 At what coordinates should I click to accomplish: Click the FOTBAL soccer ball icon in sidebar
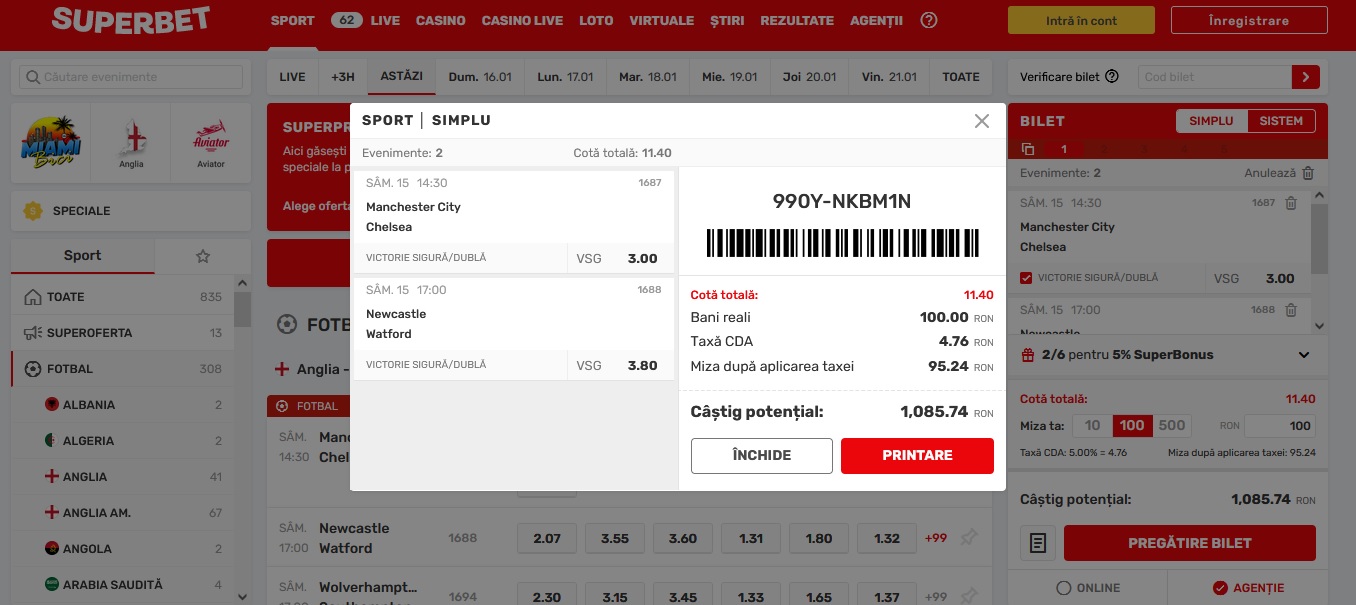[x=32, y=369]
